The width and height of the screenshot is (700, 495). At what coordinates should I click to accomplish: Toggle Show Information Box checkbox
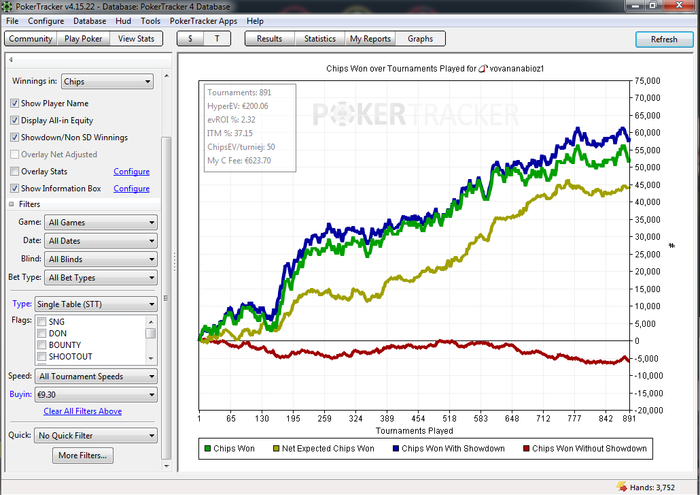coord(15,188)
